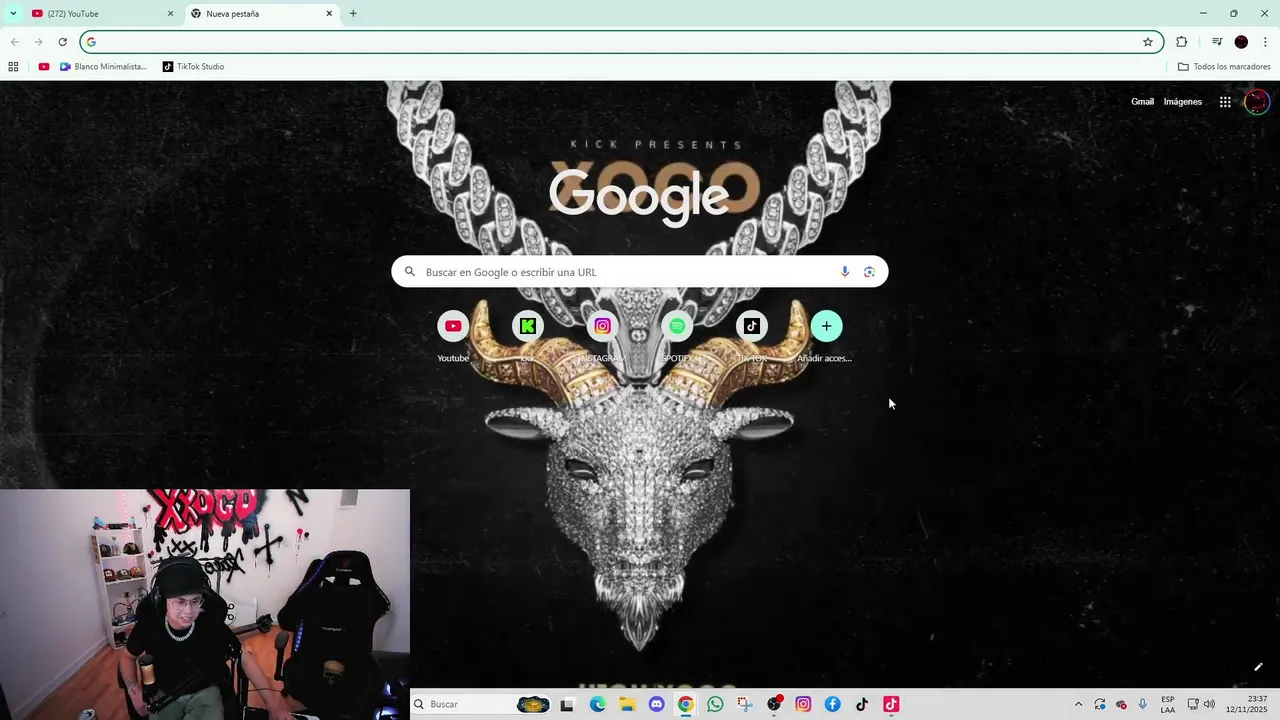Screen dimensions: 1280x720
Task: Open the Todos los marcadores folder
Action: pyautogui.click(x=1224, y=67)
